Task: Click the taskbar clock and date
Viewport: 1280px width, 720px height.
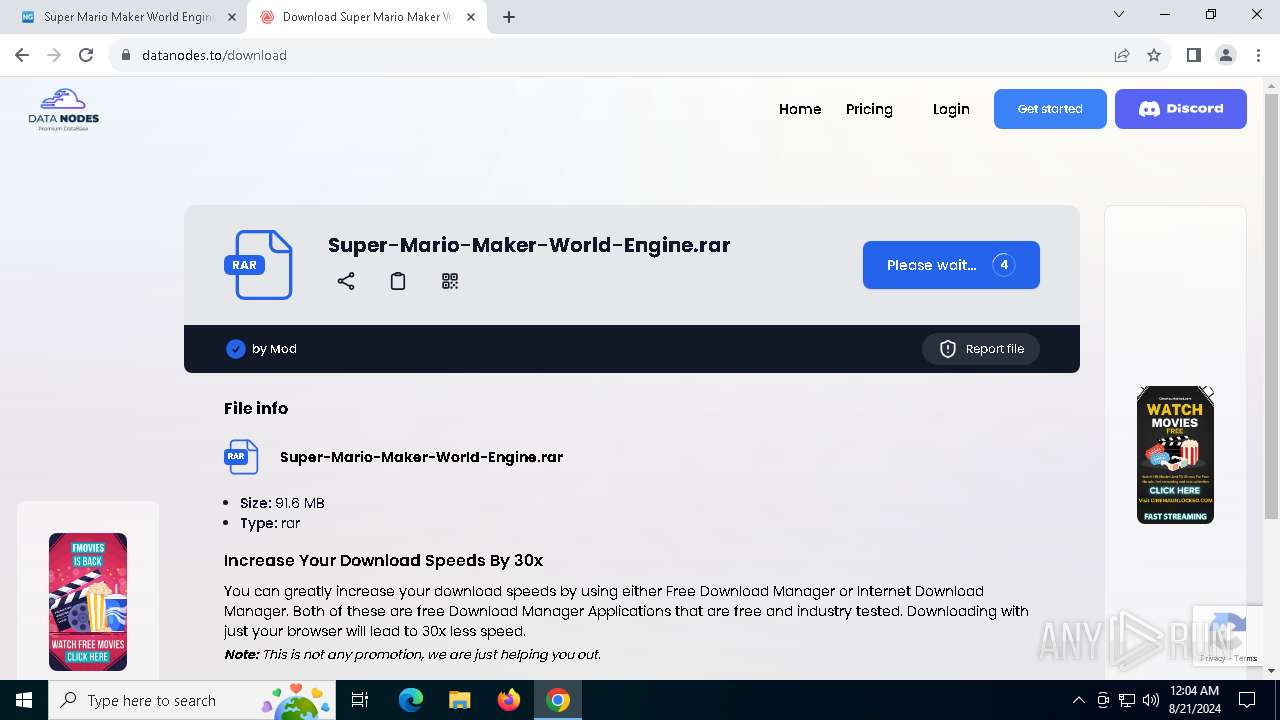Action: tap(1194, 700)
